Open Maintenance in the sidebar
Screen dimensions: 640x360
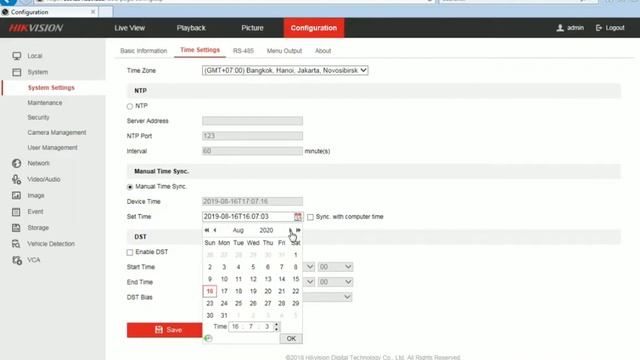[x=45, y=103]
